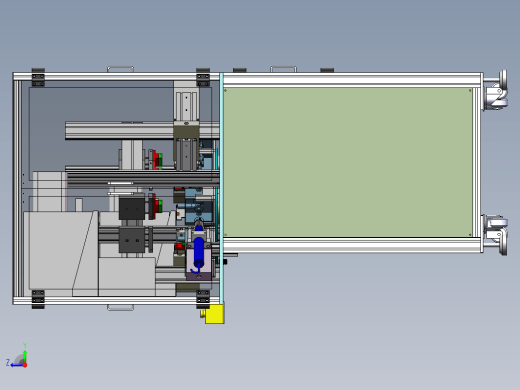Select the lower dark motor block
Image resolution: width=520 pixels, height=390 pixels.
[132, 240]
